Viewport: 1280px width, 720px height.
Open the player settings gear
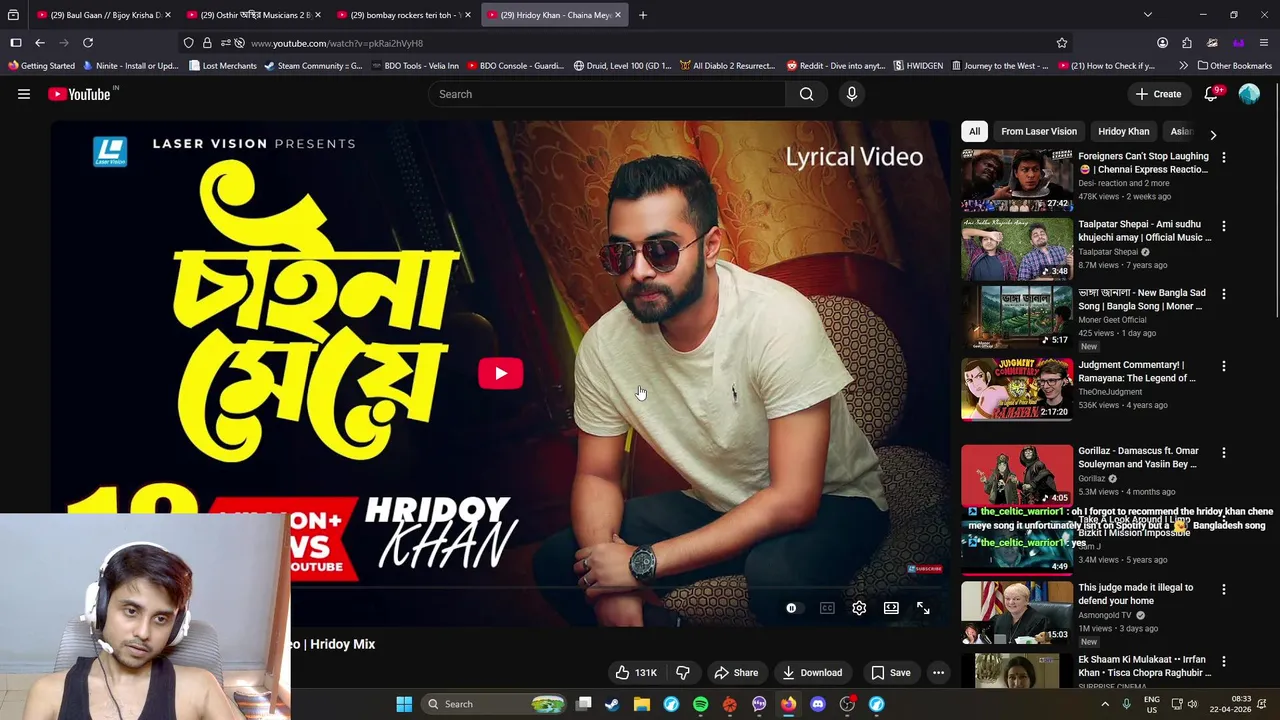tap(859, 608)
